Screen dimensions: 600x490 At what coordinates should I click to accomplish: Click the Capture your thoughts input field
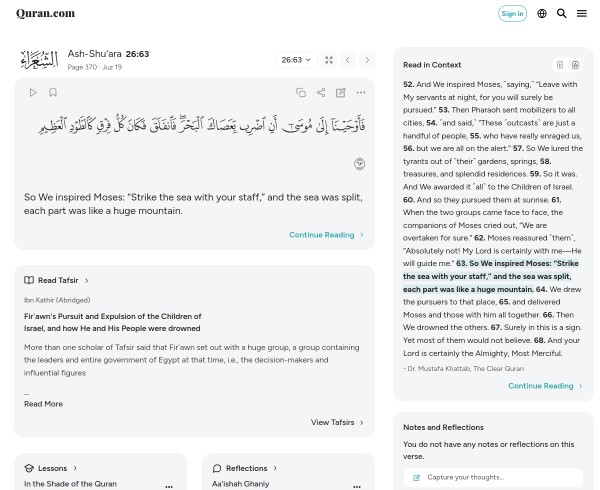tap(493, 477)
